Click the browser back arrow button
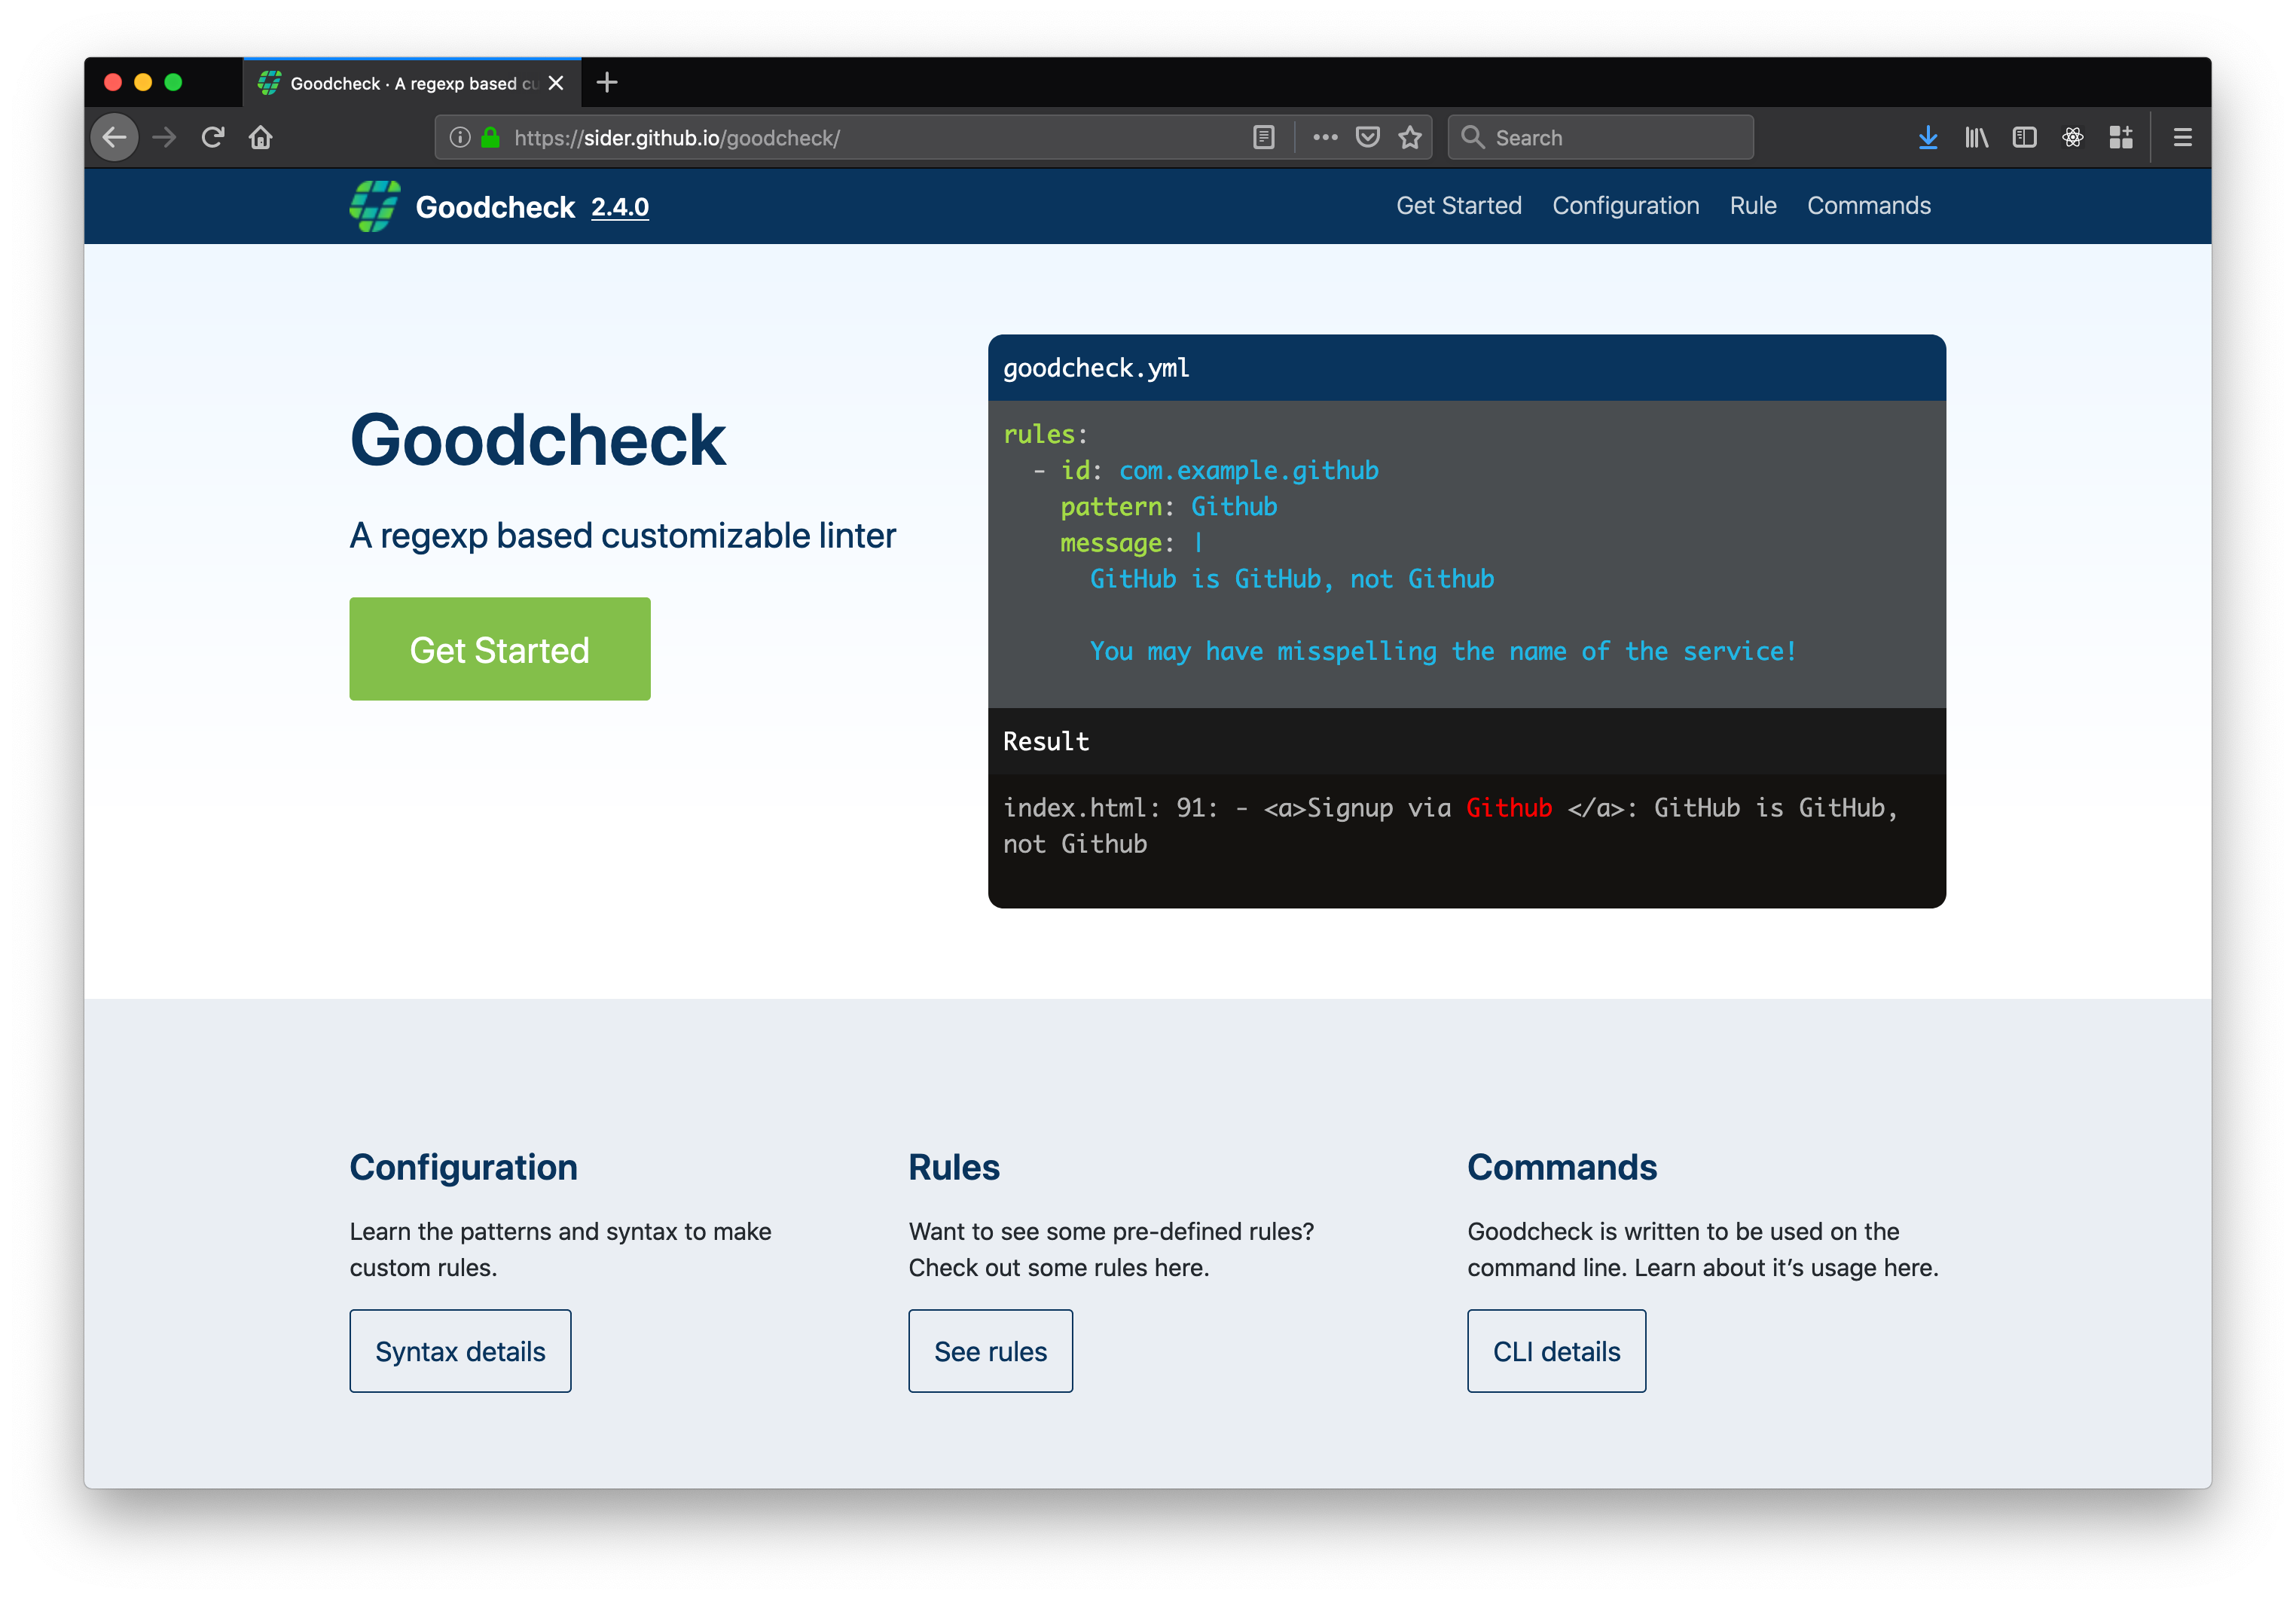Screen dimensions: 2296x1600 coord(115,138)
